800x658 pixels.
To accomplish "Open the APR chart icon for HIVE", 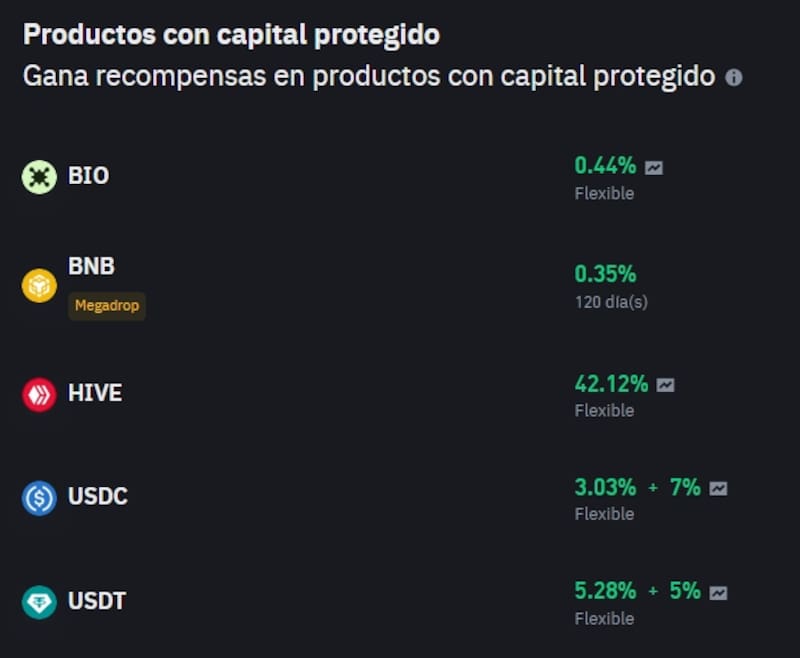I will [665, 385].
